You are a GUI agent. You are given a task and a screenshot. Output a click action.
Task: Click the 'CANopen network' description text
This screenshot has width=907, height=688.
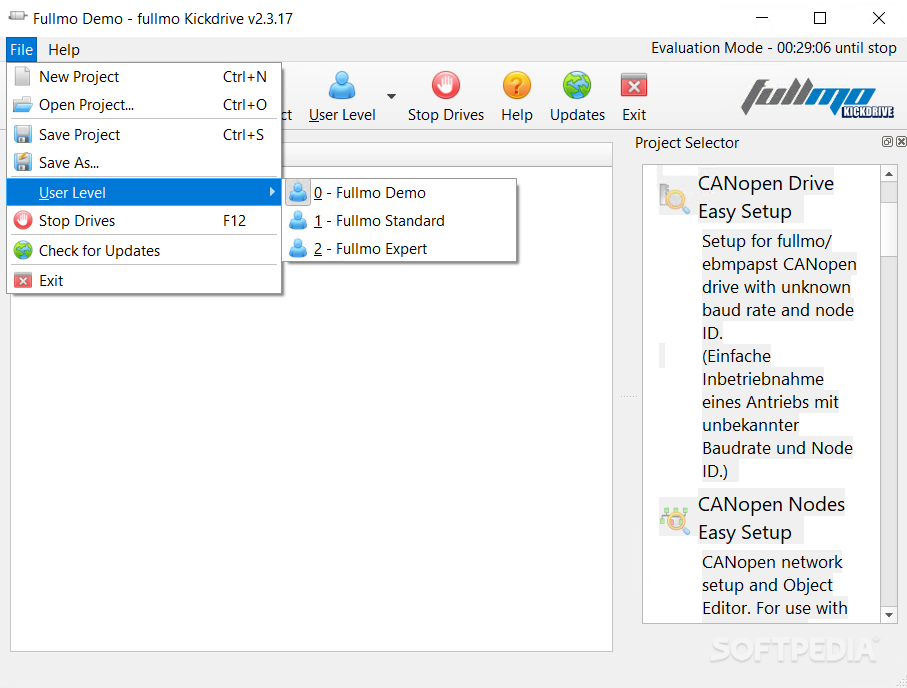772,562
